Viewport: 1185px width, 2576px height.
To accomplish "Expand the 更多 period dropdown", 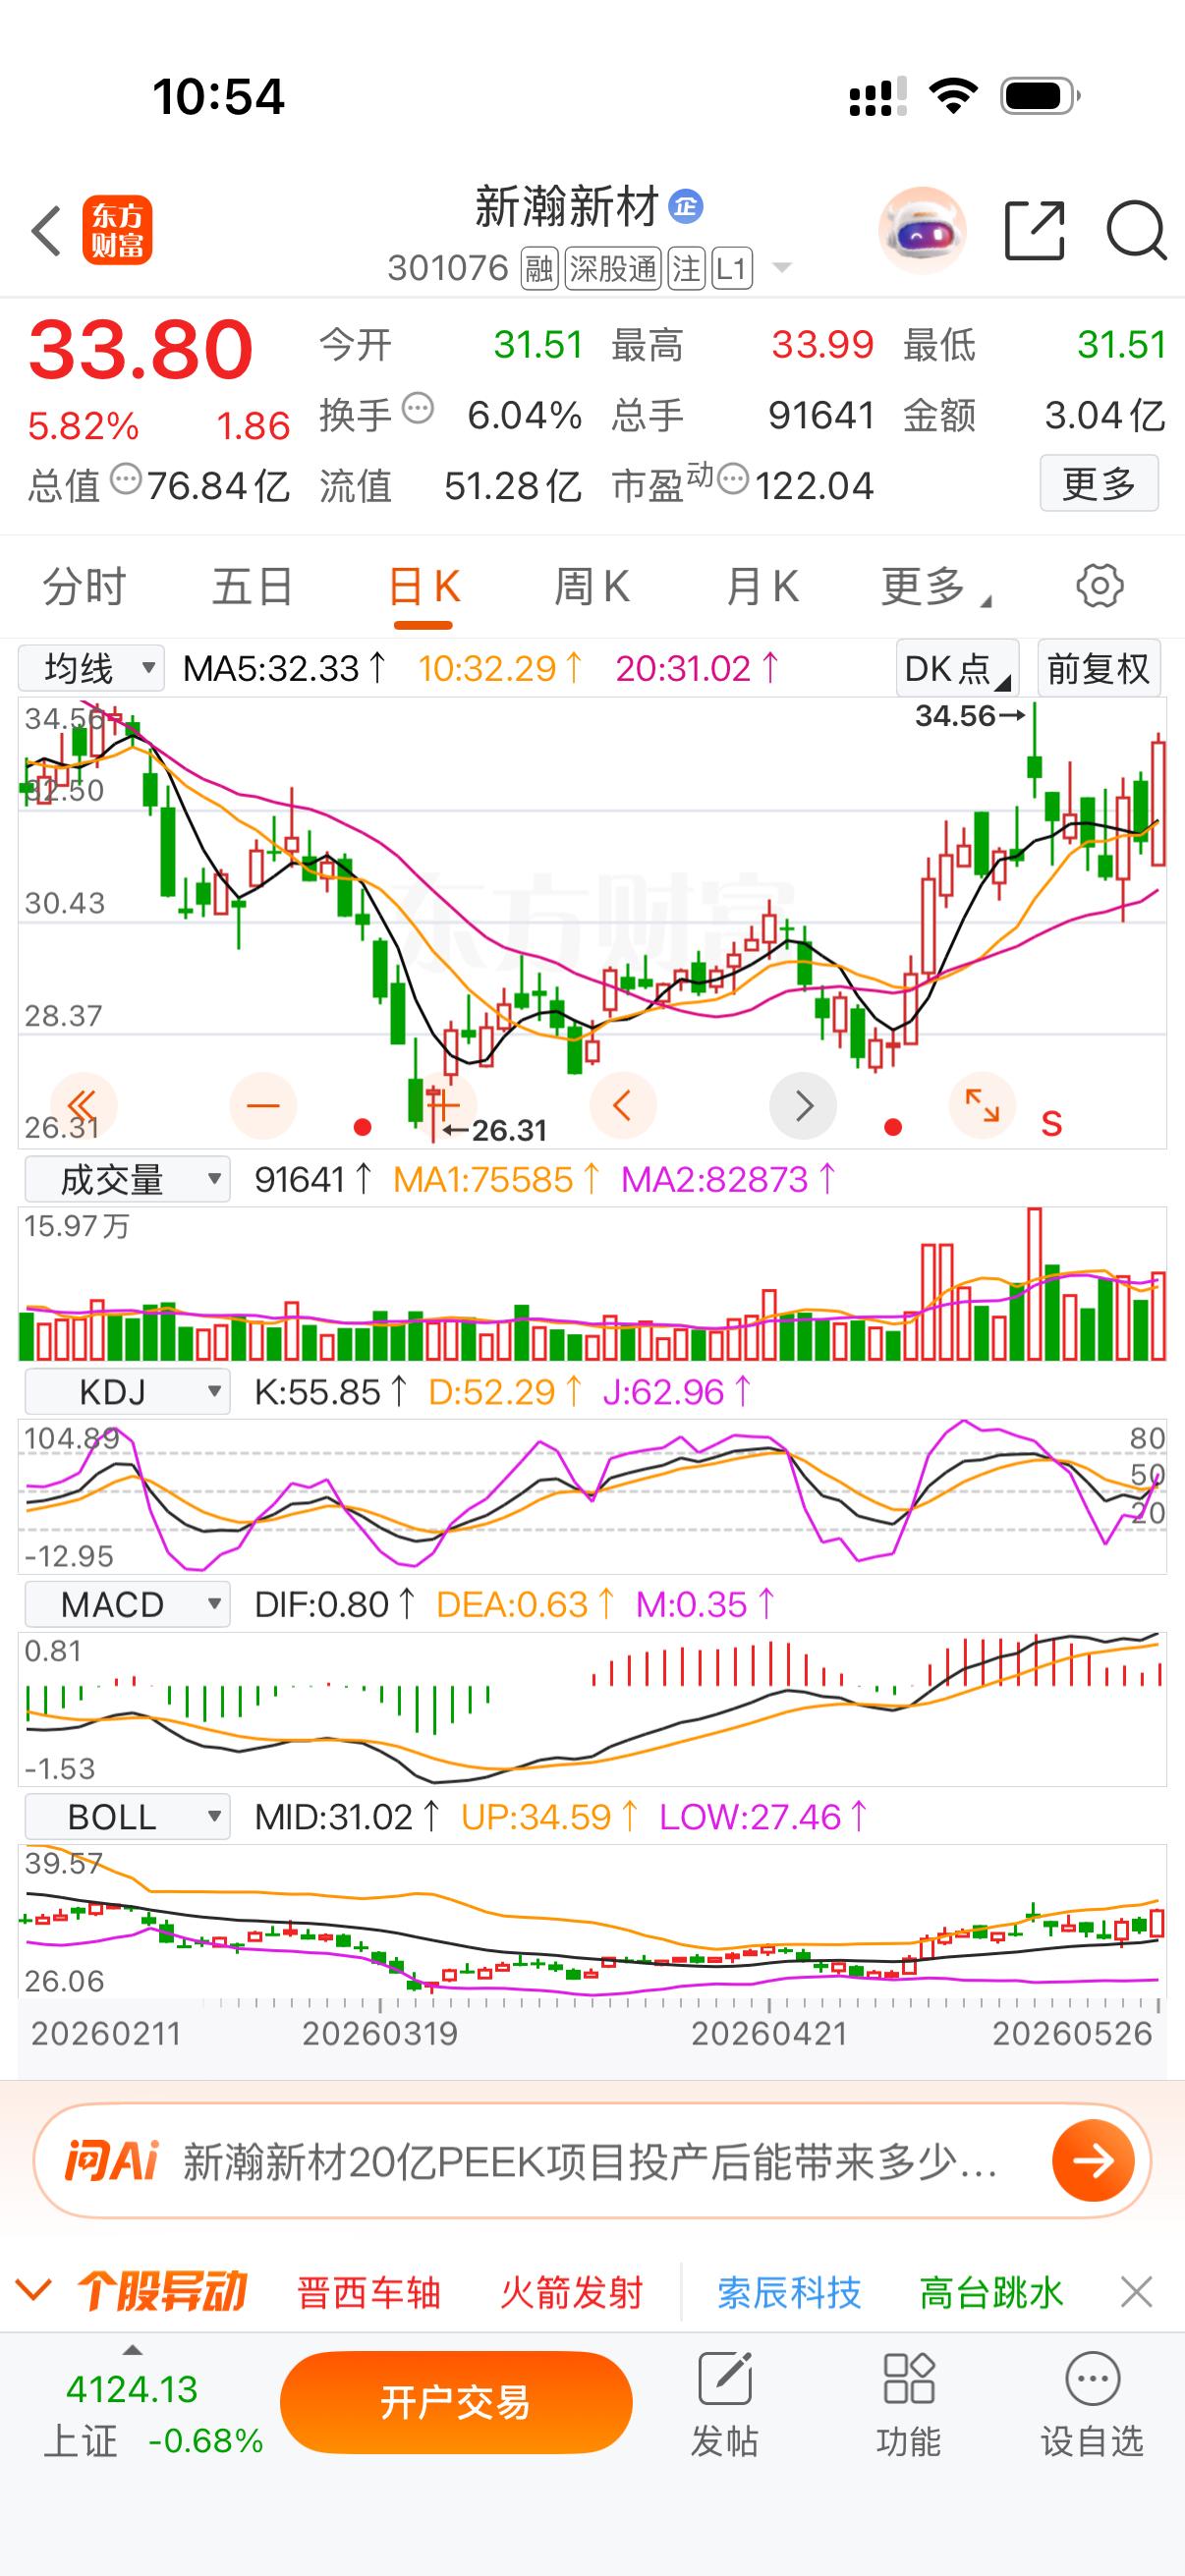I will [934, 586].
